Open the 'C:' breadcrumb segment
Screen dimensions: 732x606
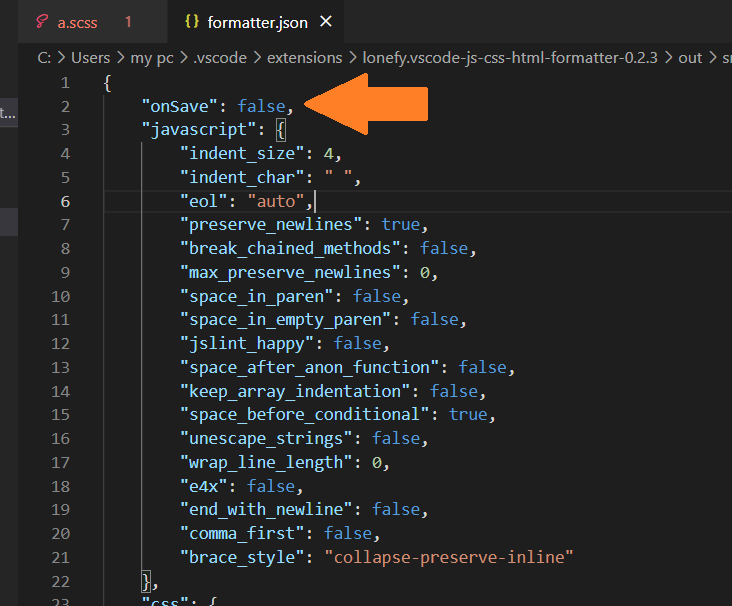point(44,58)
